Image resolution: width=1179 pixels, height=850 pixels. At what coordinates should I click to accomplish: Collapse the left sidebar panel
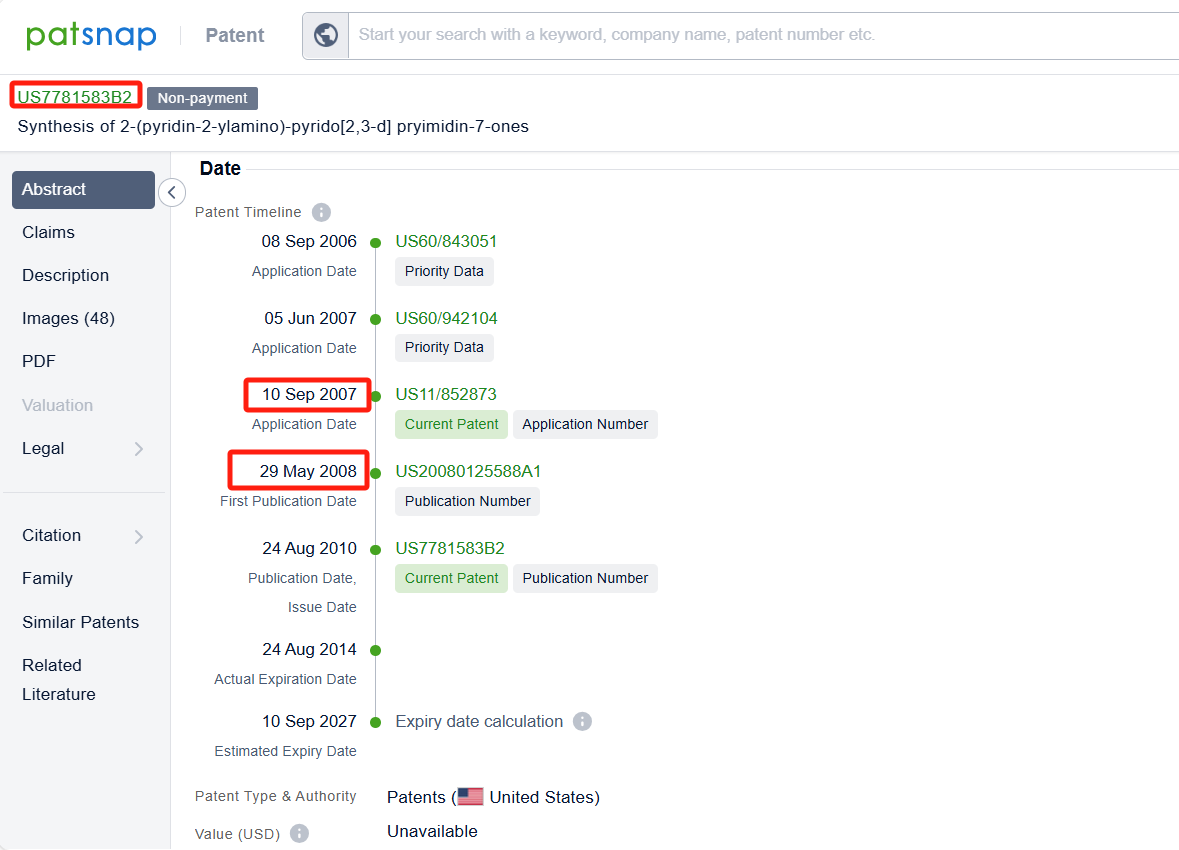click(x=172, y=192)
